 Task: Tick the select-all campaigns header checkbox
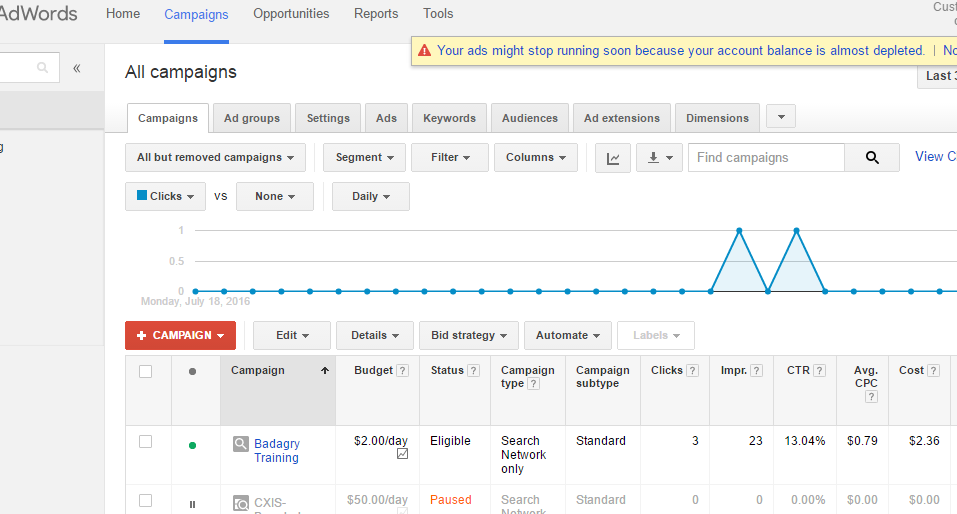(146, 371)
